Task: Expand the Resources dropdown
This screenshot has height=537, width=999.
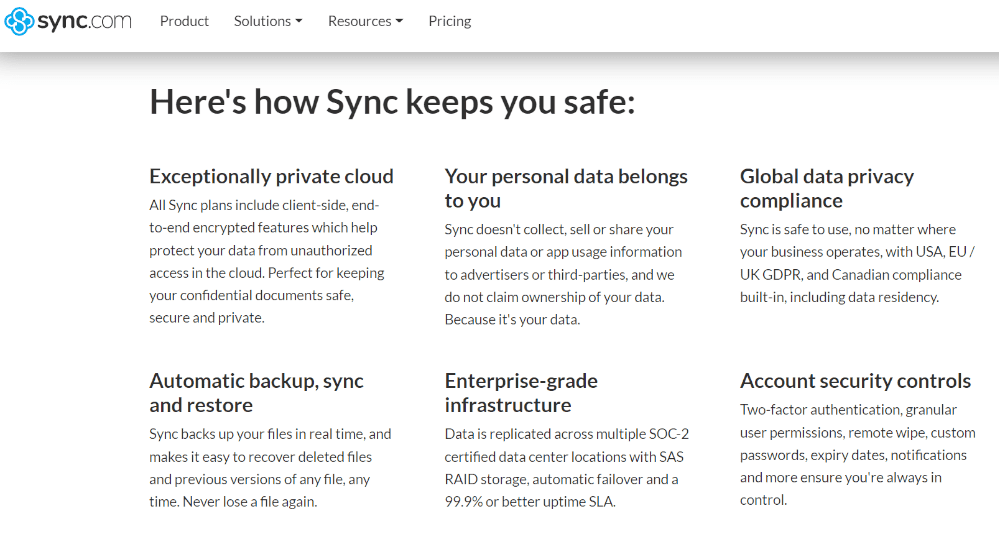Action: [x=365, y=21]
